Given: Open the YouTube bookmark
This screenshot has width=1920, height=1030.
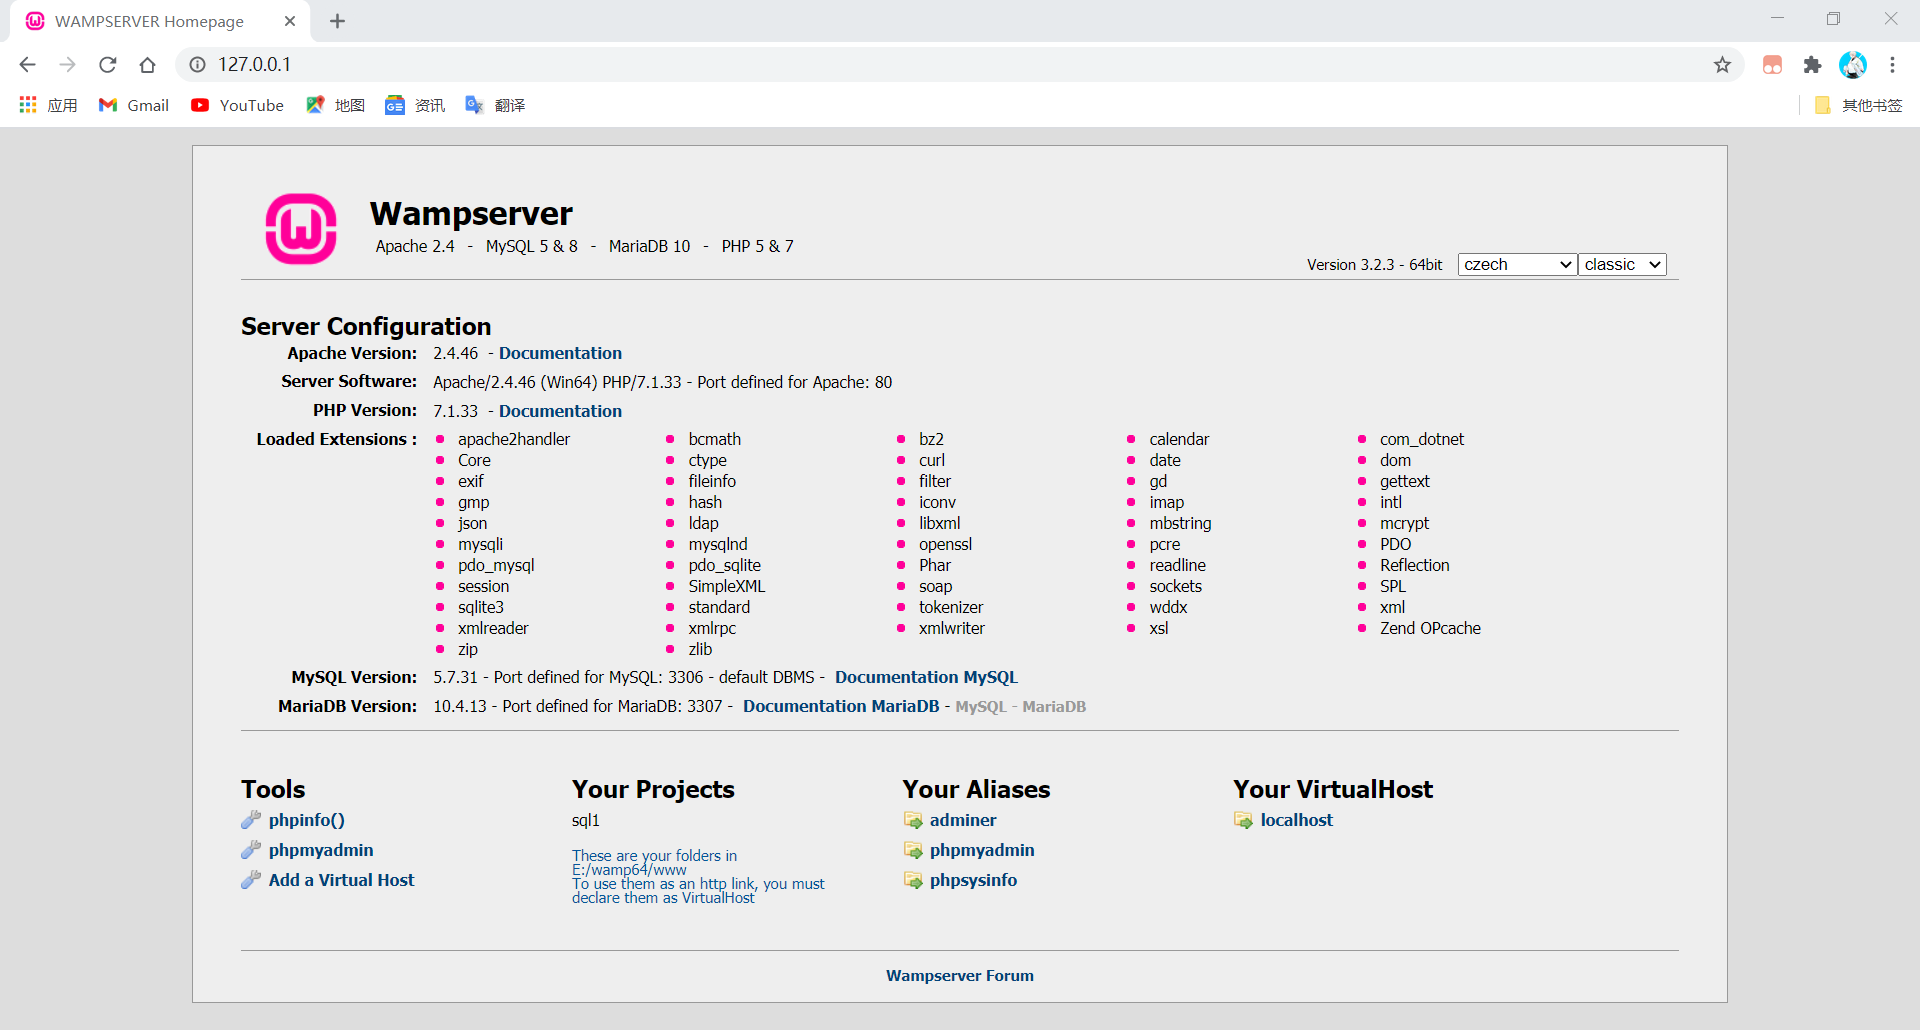Looking at the screenshot, I should click(237, 105).
